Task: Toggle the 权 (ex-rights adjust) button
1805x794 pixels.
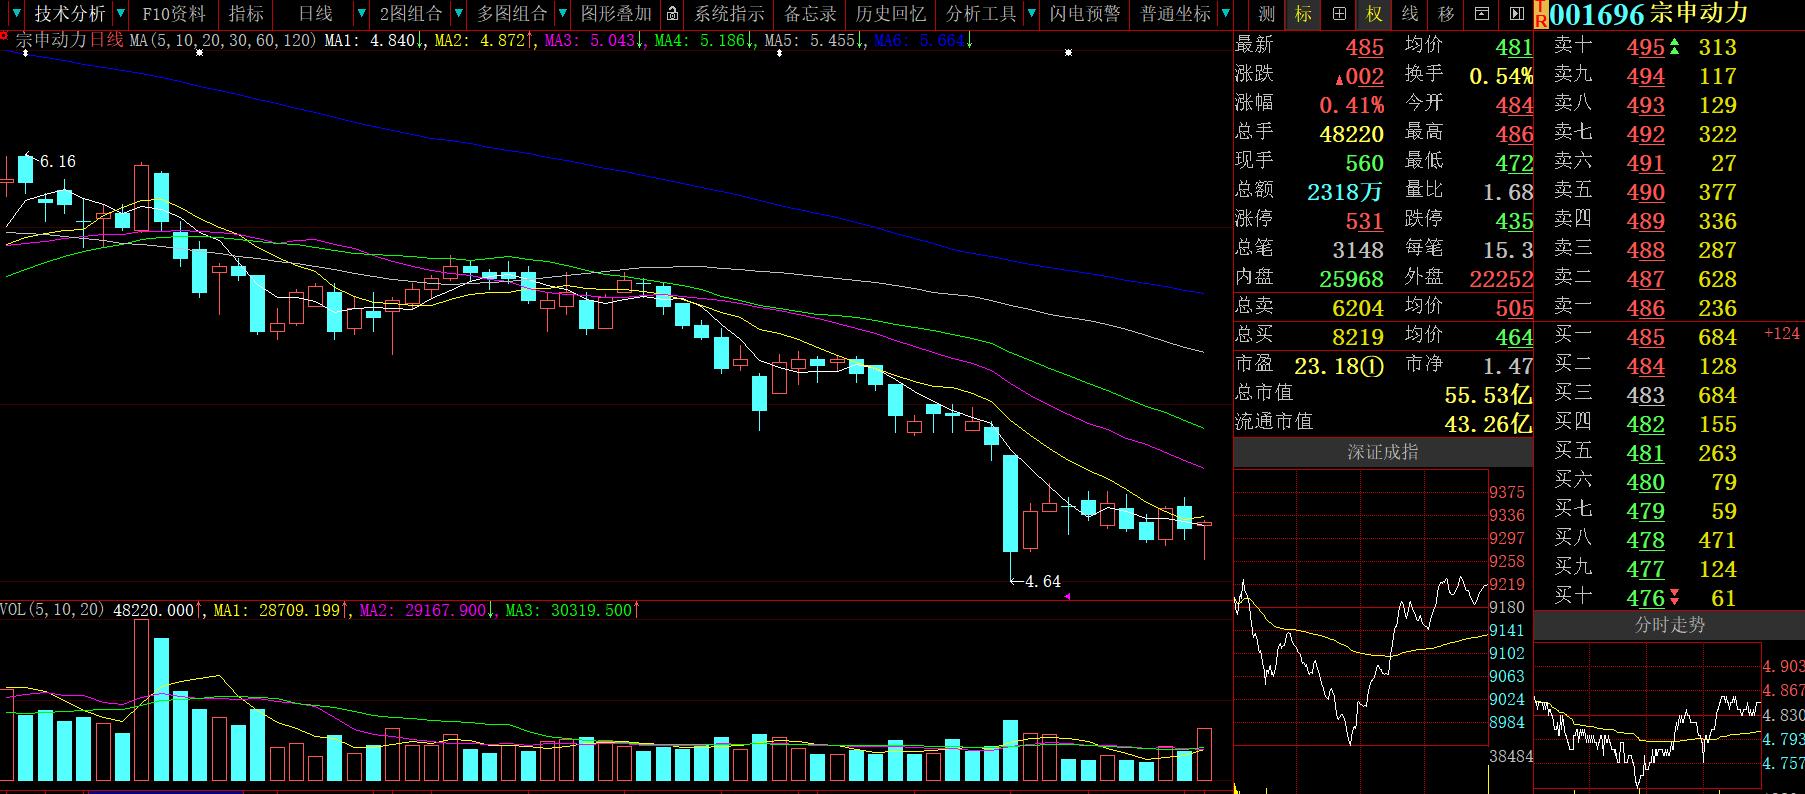Action: tap(1374, 14)
